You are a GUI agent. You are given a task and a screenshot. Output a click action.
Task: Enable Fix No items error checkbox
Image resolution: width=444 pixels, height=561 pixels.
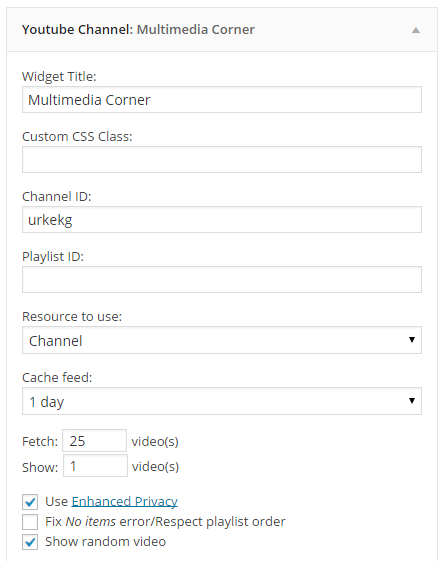(x=30, y=522)
